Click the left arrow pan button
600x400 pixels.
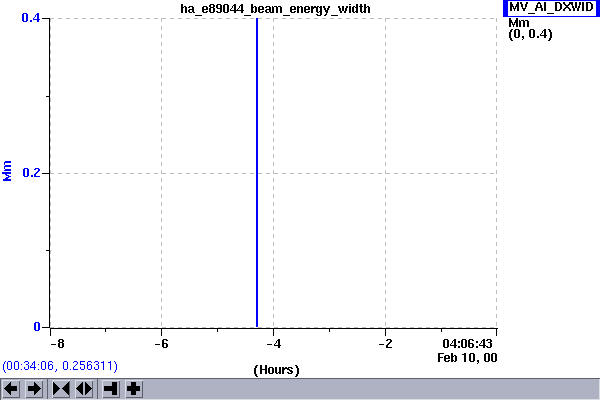point(11,388)
